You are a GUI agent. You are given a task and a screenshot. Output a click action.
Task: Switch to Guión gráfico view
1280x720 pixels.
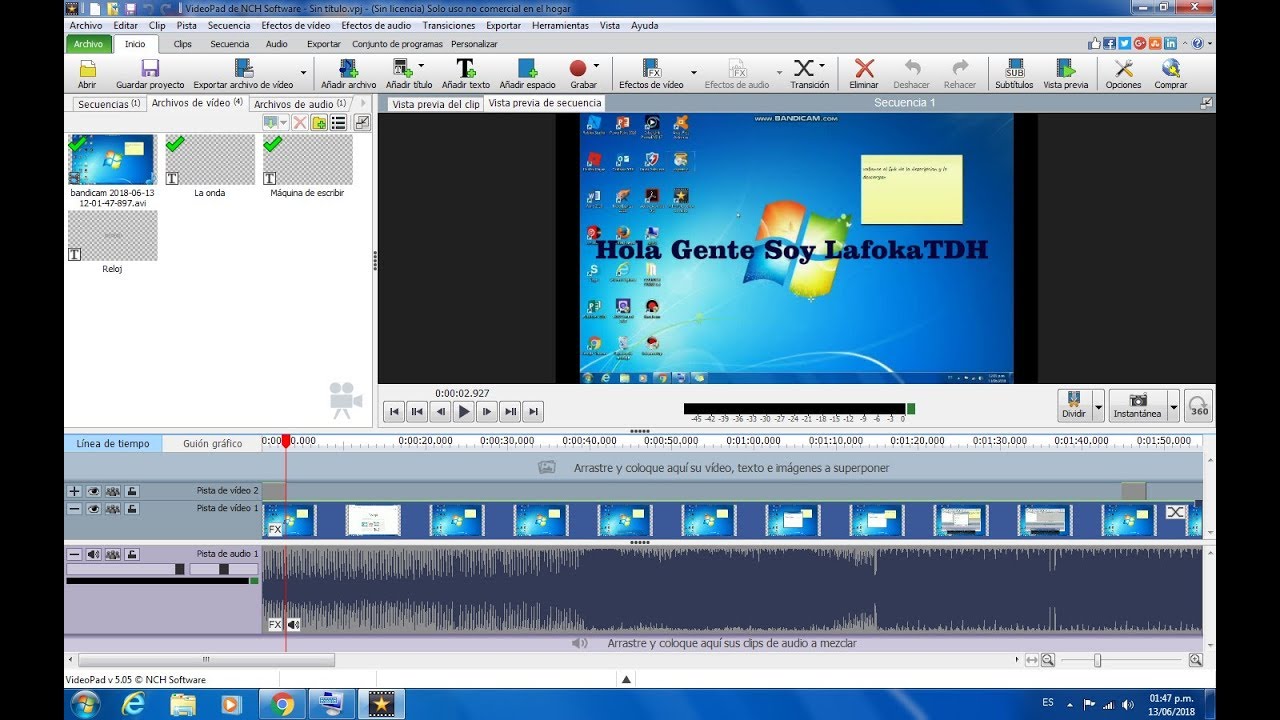(x=212, y=443)
